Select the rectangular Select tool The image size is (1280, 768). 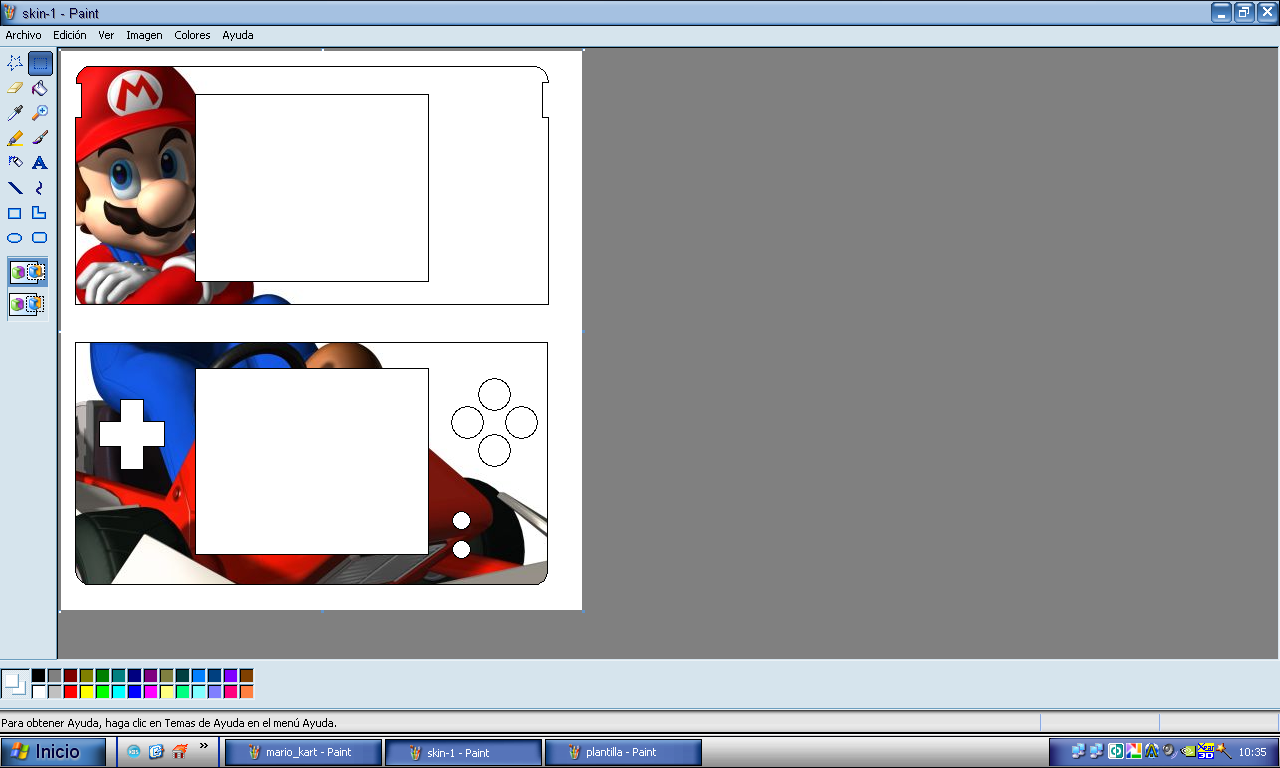click(40, 63)
